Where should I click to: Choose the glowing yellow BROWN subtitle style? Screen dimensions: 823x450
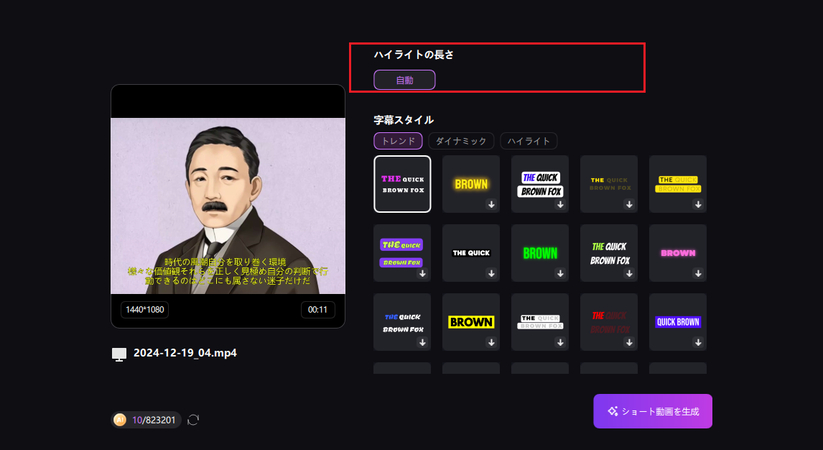click(471, 184)
